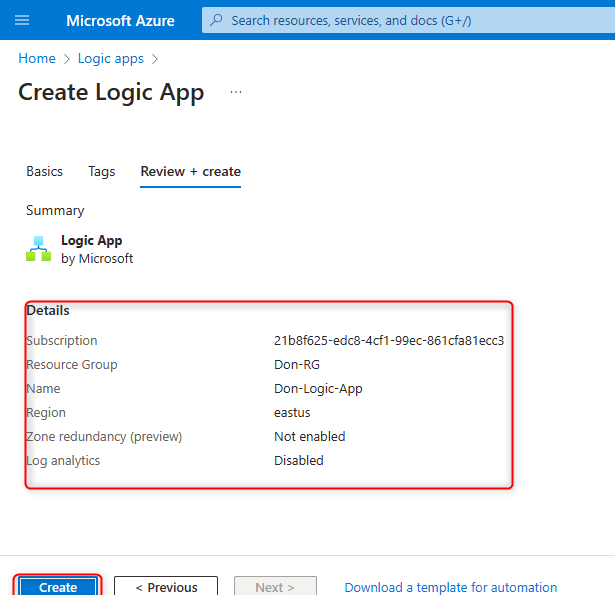Switch to the Tags tab
The image size is (615, 595).
[102, 172]
